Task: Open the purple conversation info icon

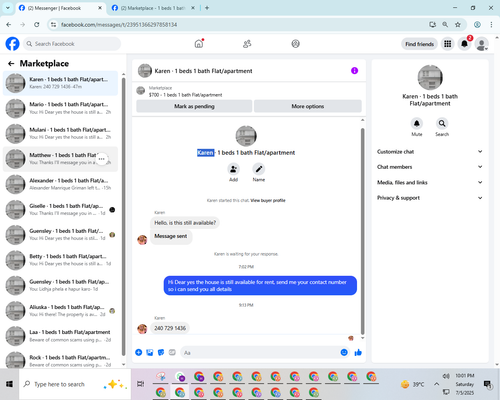Action: 354,71
